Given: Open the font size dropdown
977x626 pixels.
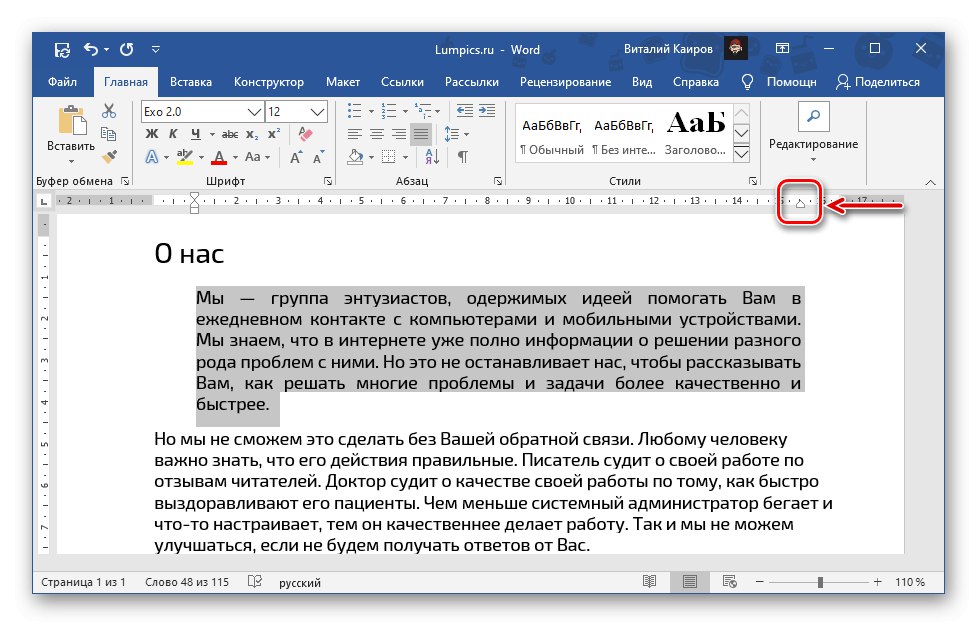Looking at the screenshot, I should click(x=293, y=111).
